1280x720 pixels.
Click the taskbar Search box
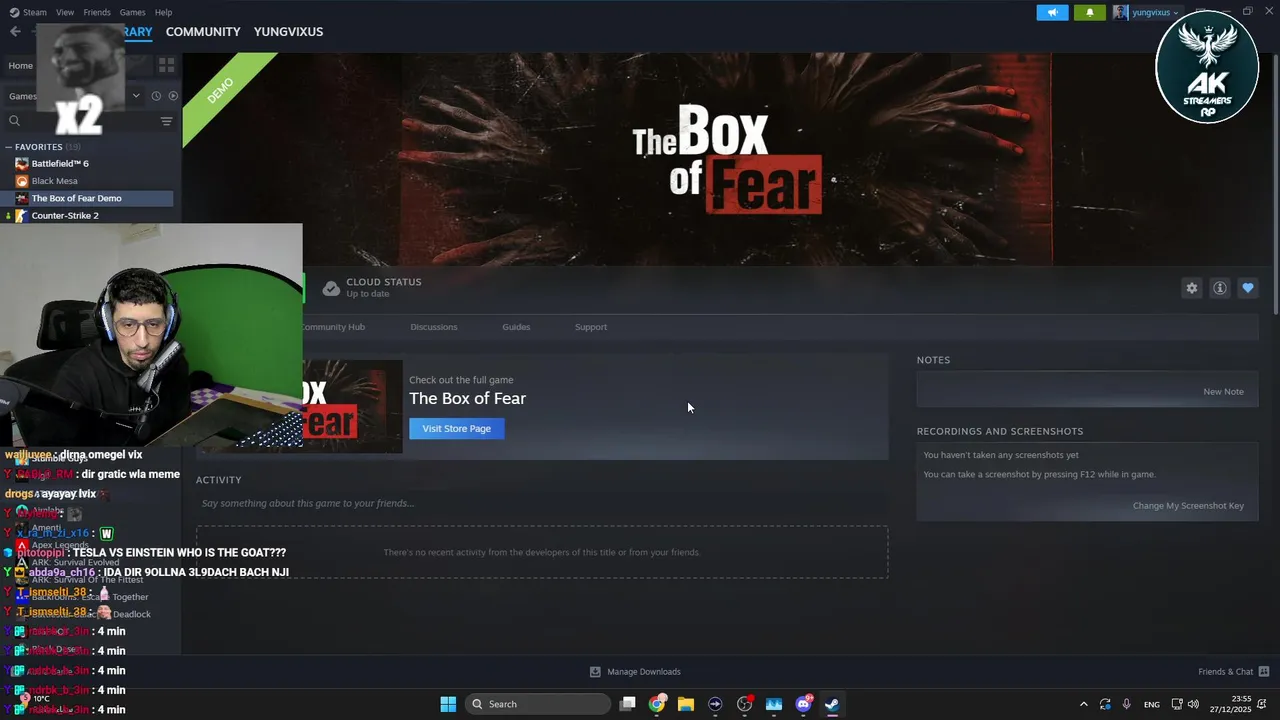tap(538, 704)
